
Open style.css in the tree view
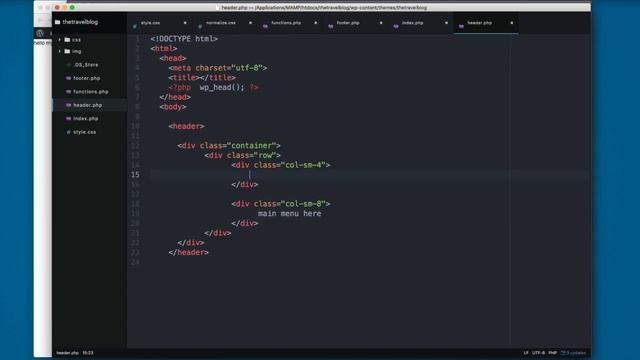click(84, 132)
